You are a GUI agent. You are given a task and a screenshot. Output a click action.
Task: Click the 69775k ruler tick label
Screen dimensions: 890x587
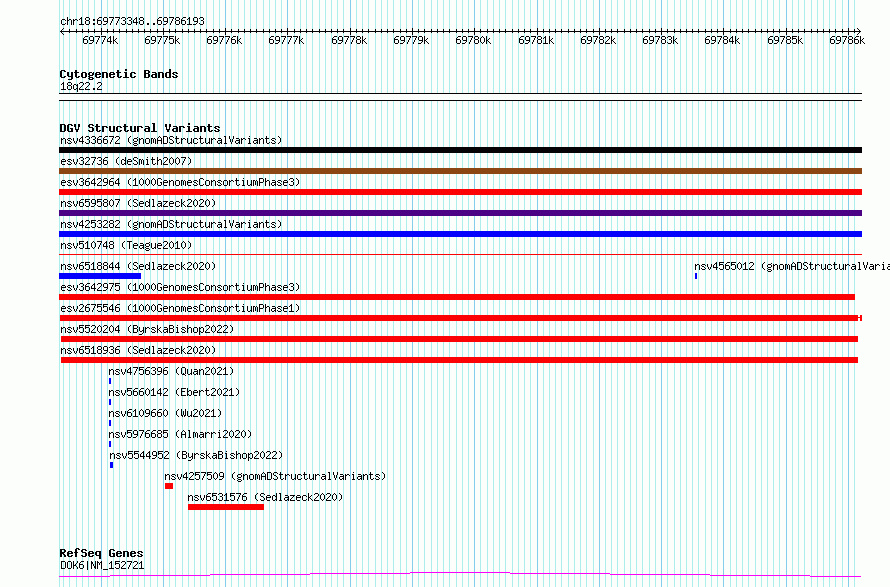coord(162,40)
